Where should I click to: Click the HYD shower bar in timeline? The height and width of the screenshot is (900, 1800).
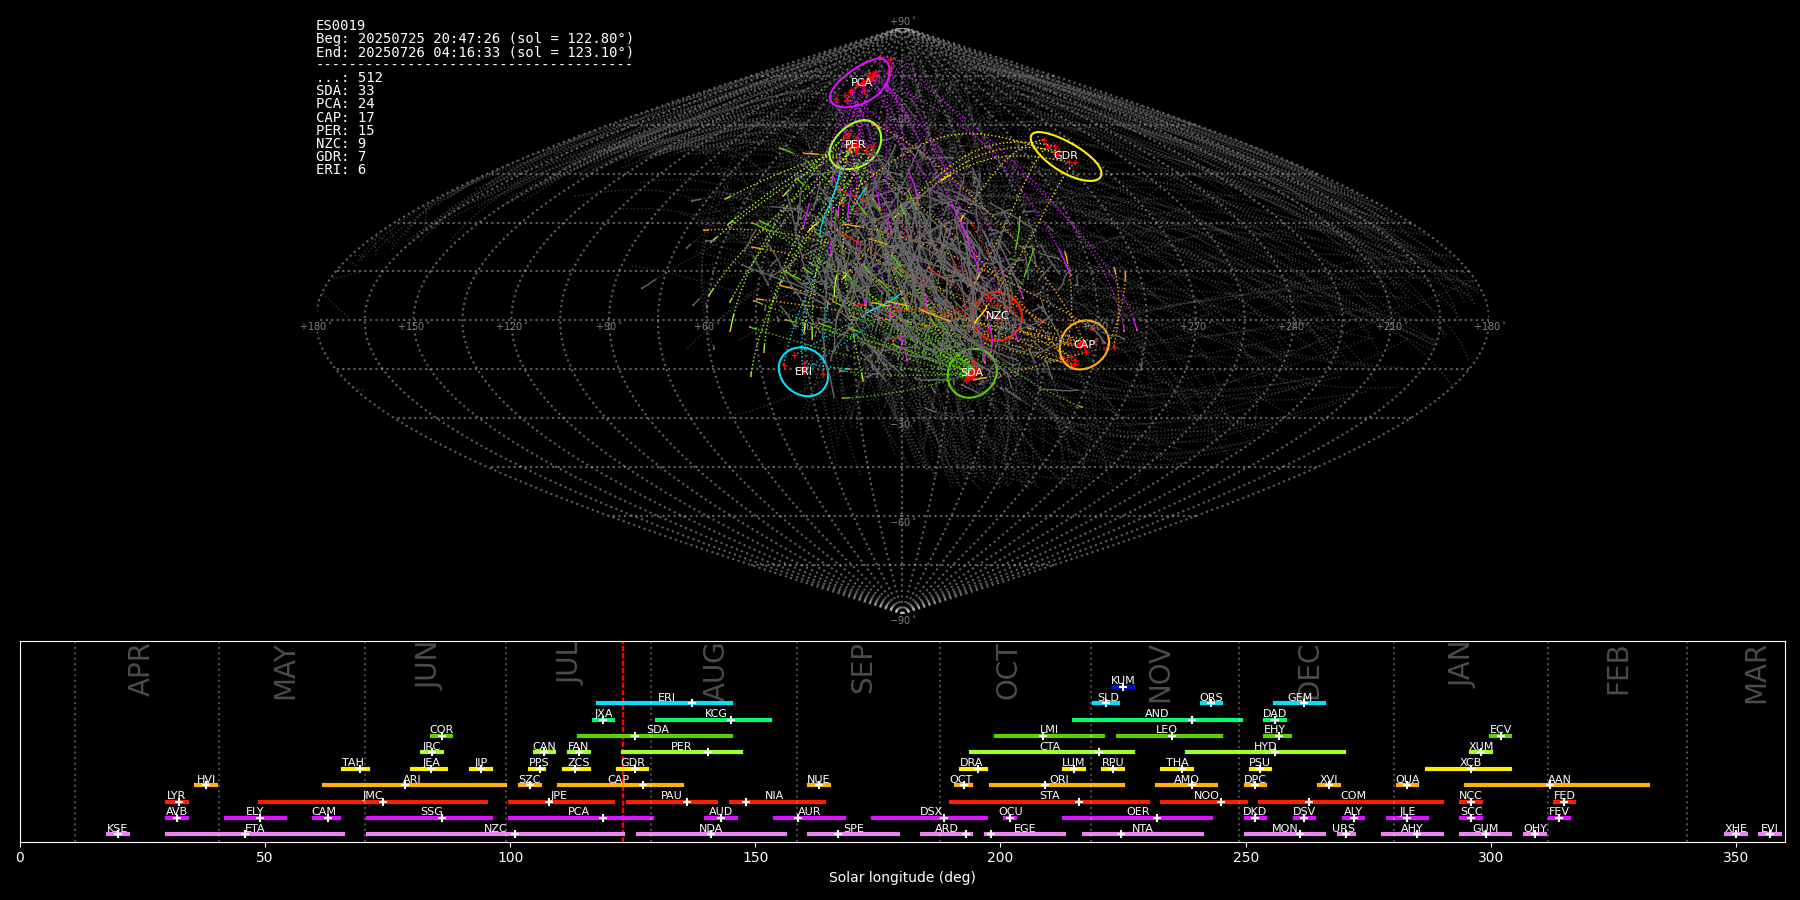point(1265,752)
